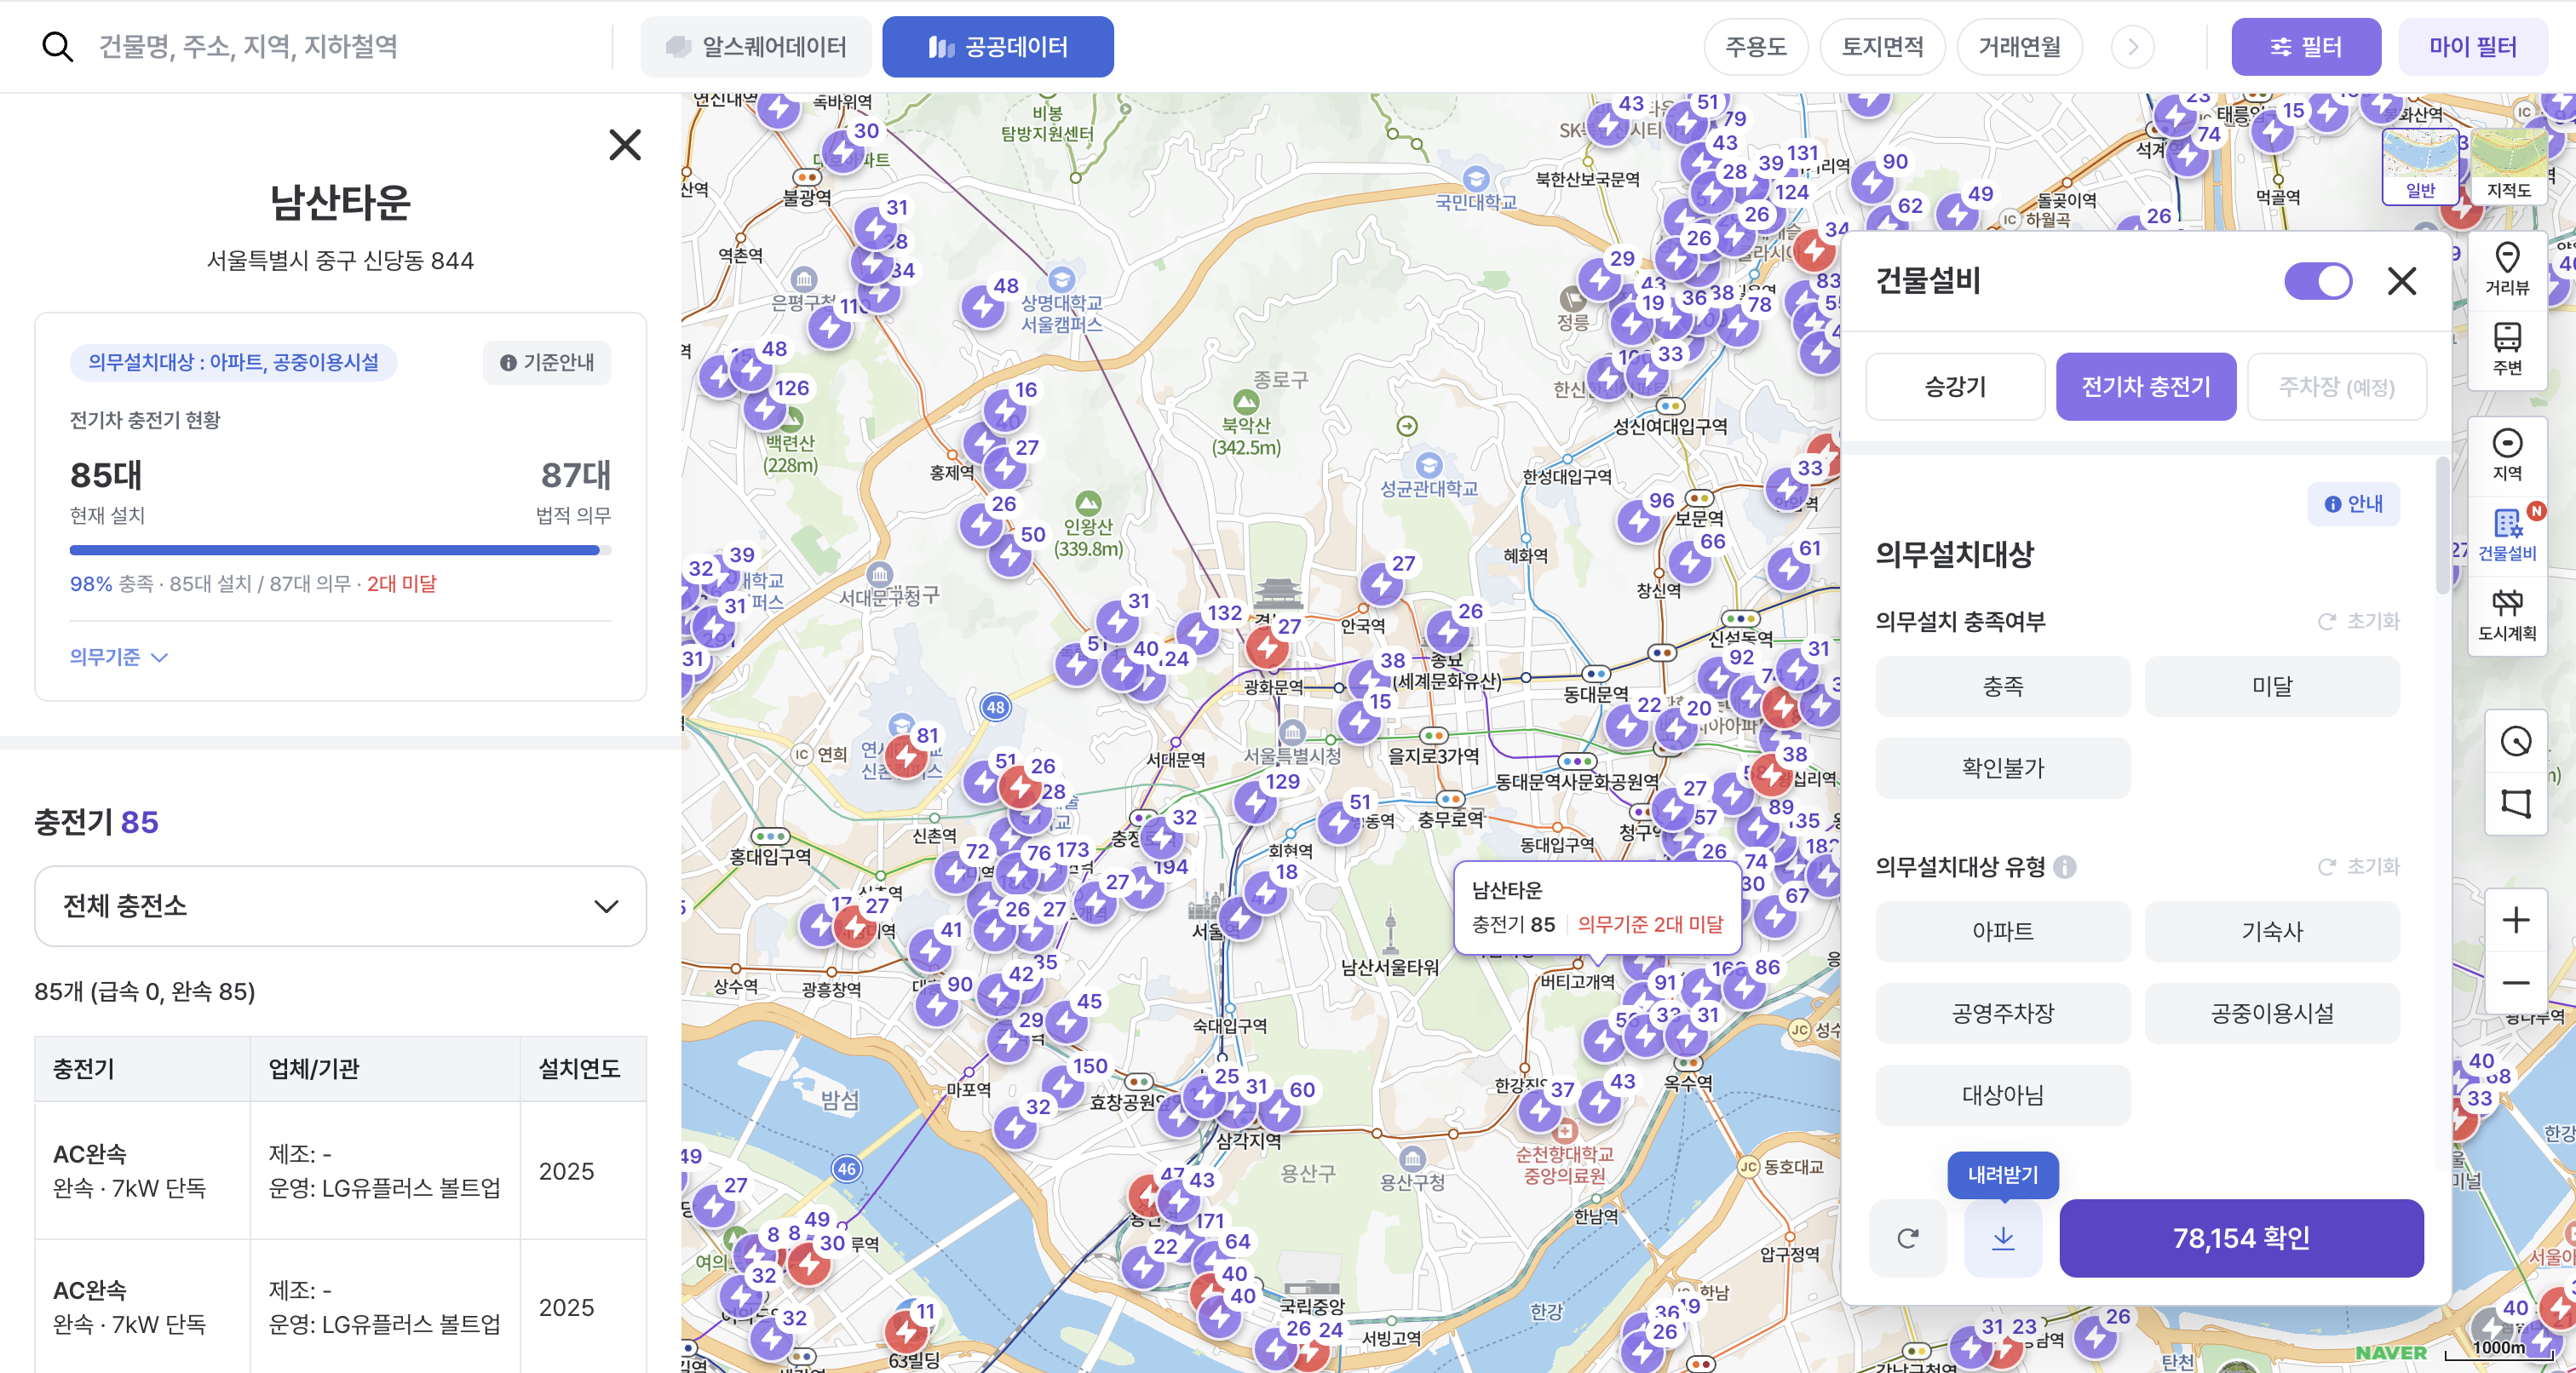The width and height of the screenshot is (2576, 1373).
Task: Click the 건물설비 panel scrollbar
Action: [2441, 525]
